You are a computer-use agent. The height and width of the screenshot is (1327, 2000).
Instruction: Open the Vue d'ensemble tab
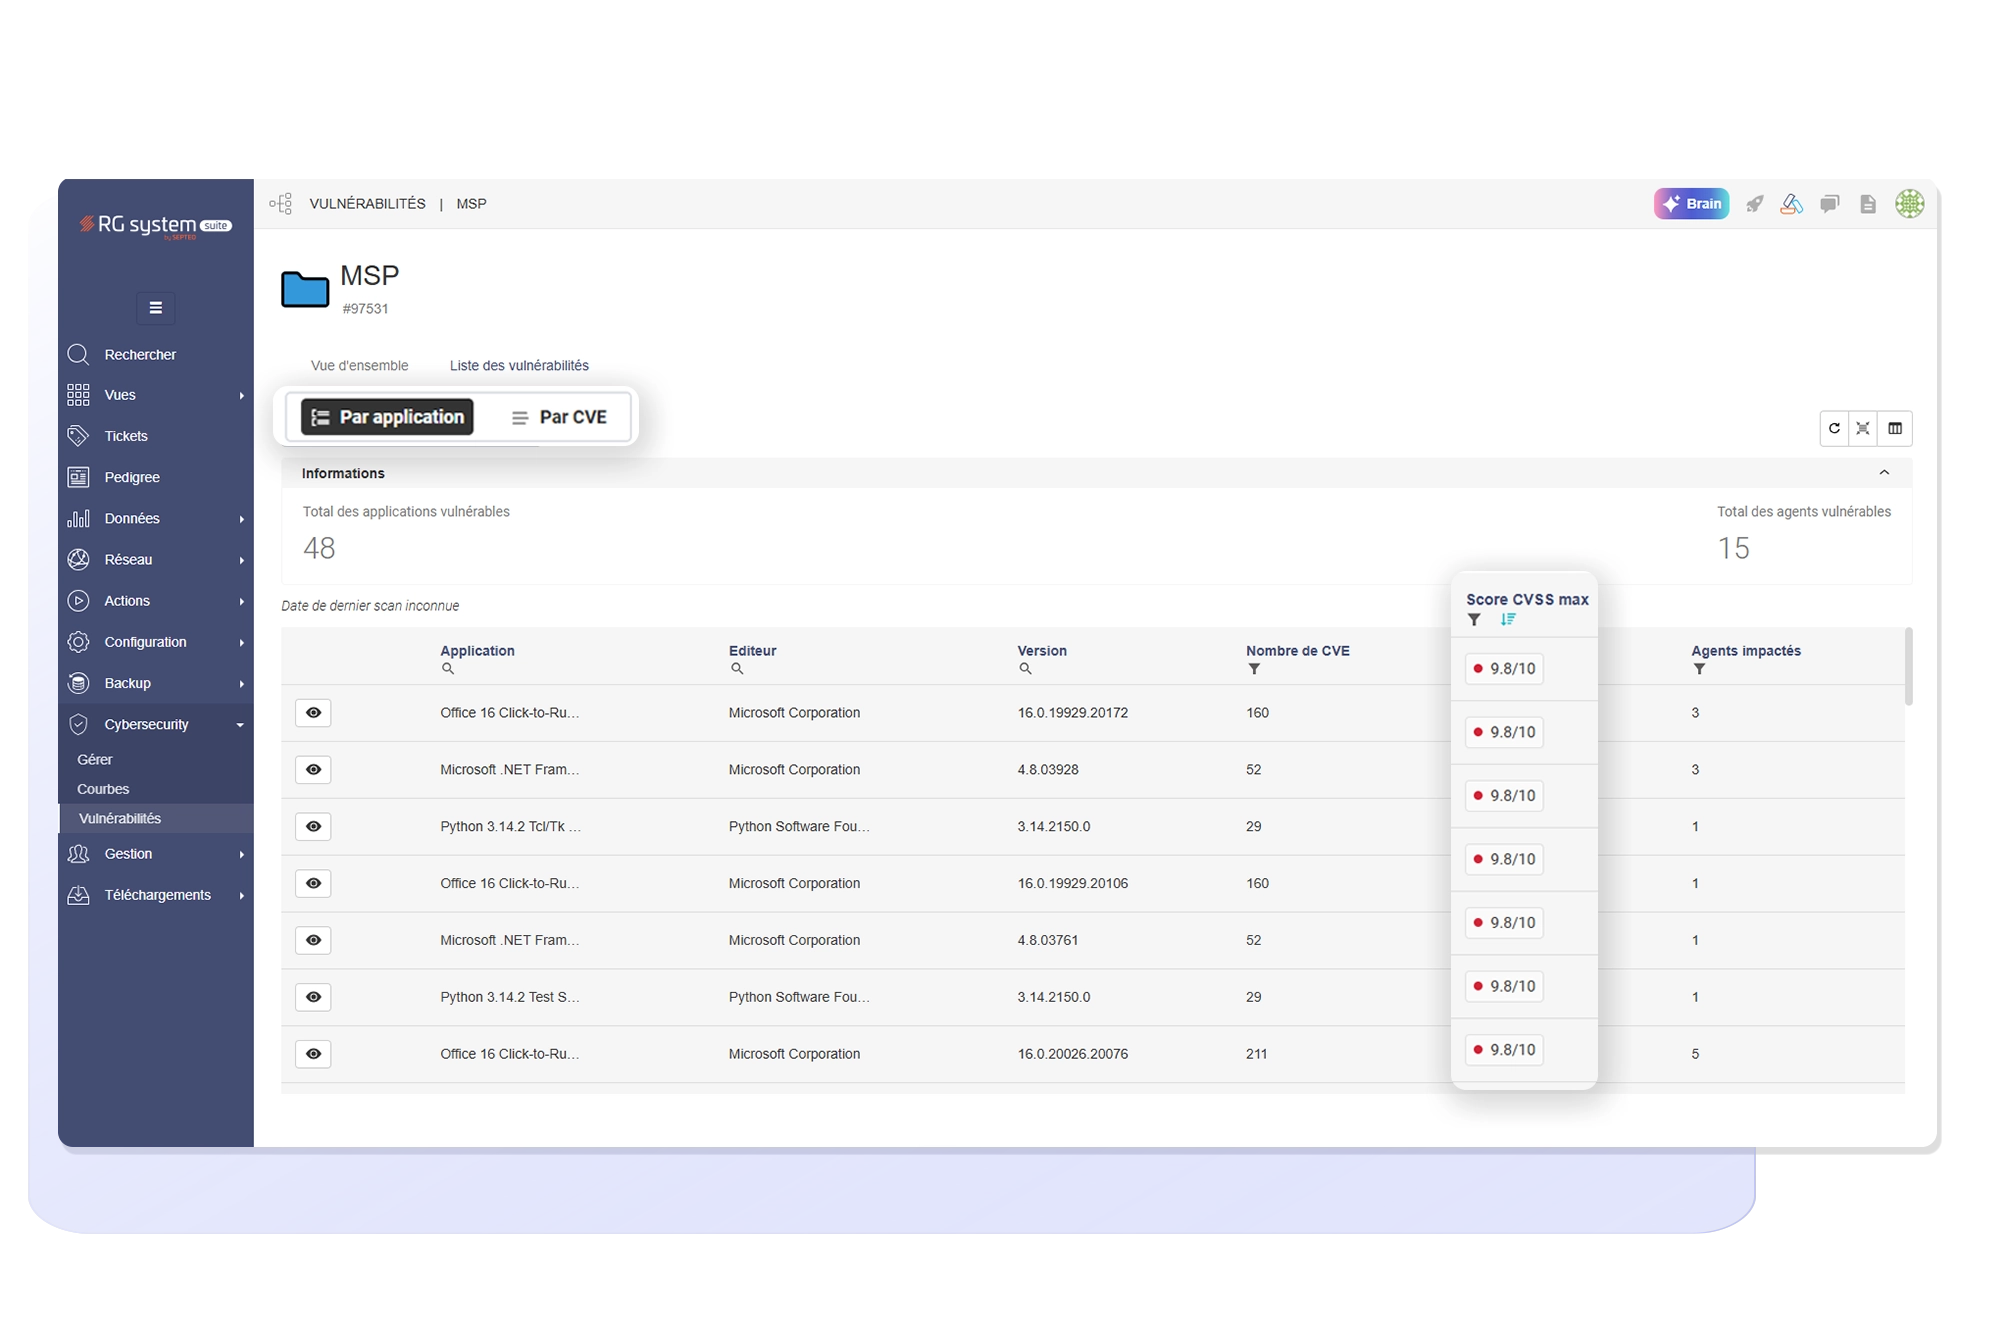click(359, 365)
